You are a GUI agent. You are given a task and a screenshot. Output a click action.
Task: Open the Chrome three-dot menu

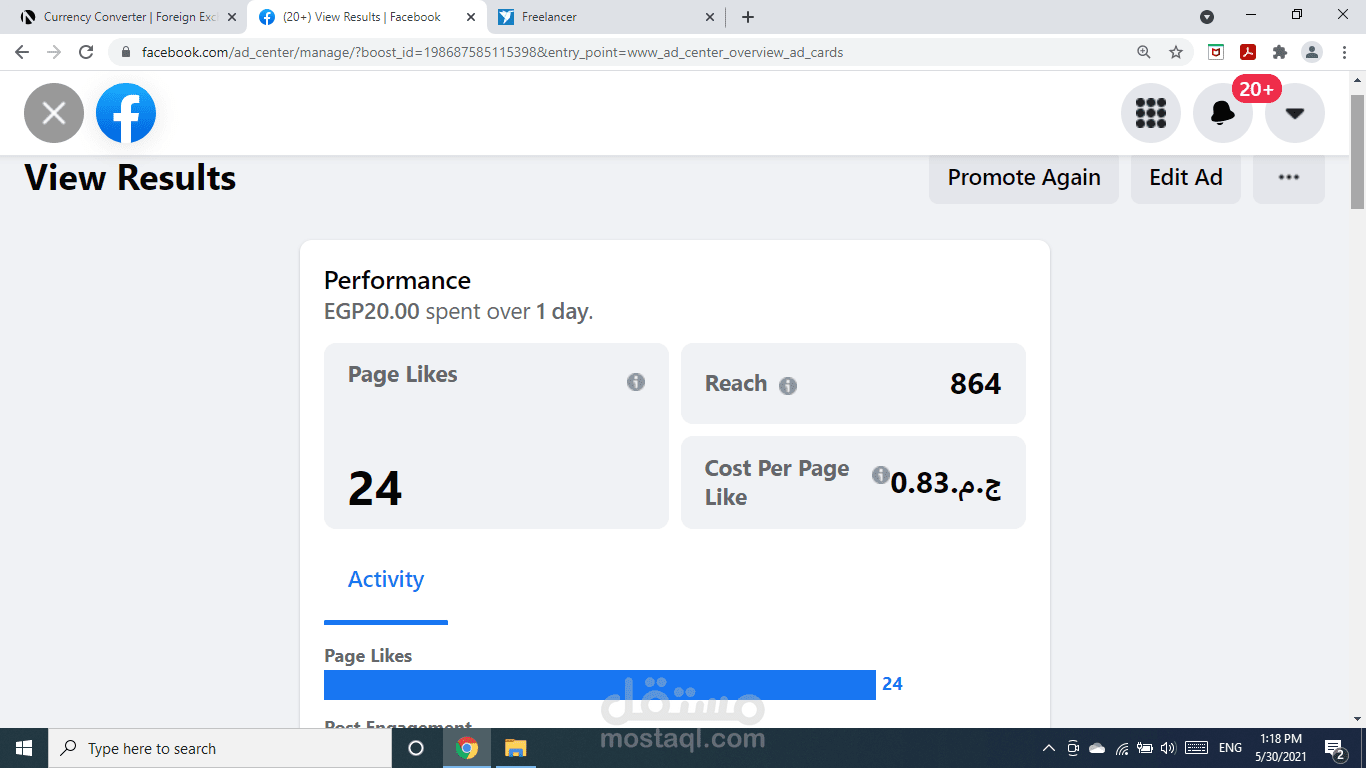[x=1344, y=52]
